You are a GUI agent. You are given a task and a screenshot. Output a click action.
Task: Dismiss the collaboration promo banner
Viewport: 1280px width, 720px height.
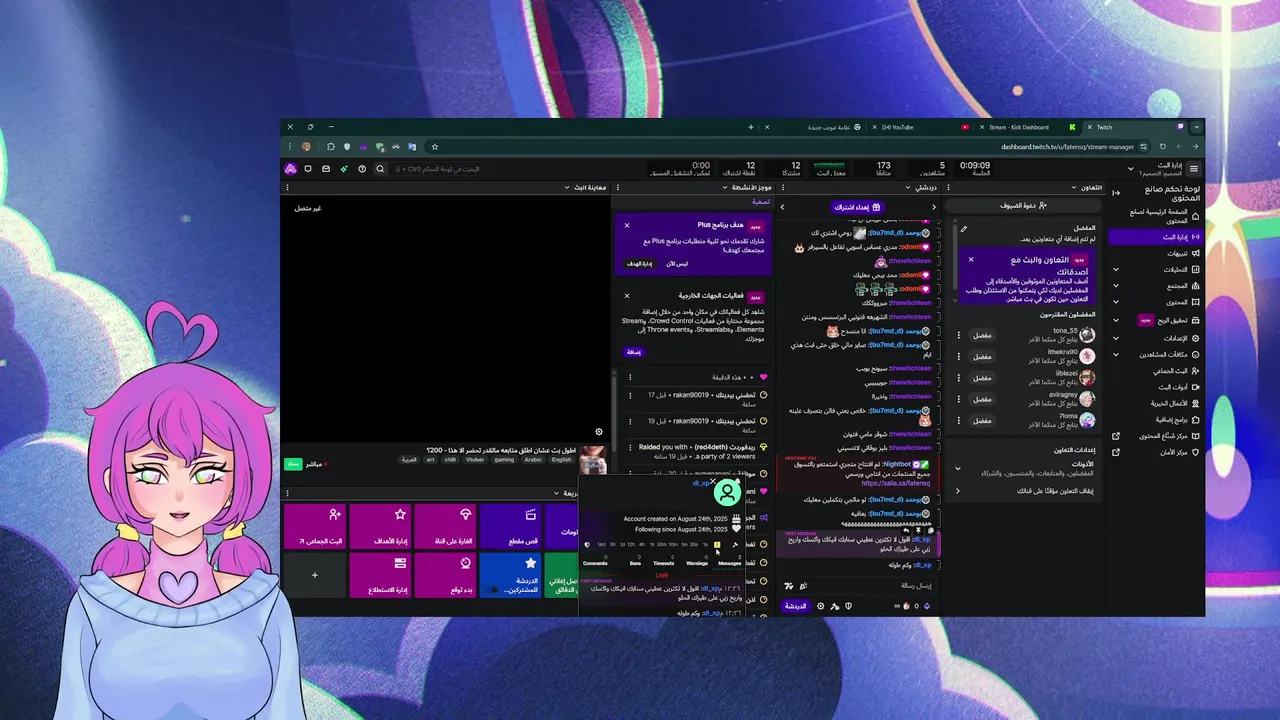click(x=970, y=260)
